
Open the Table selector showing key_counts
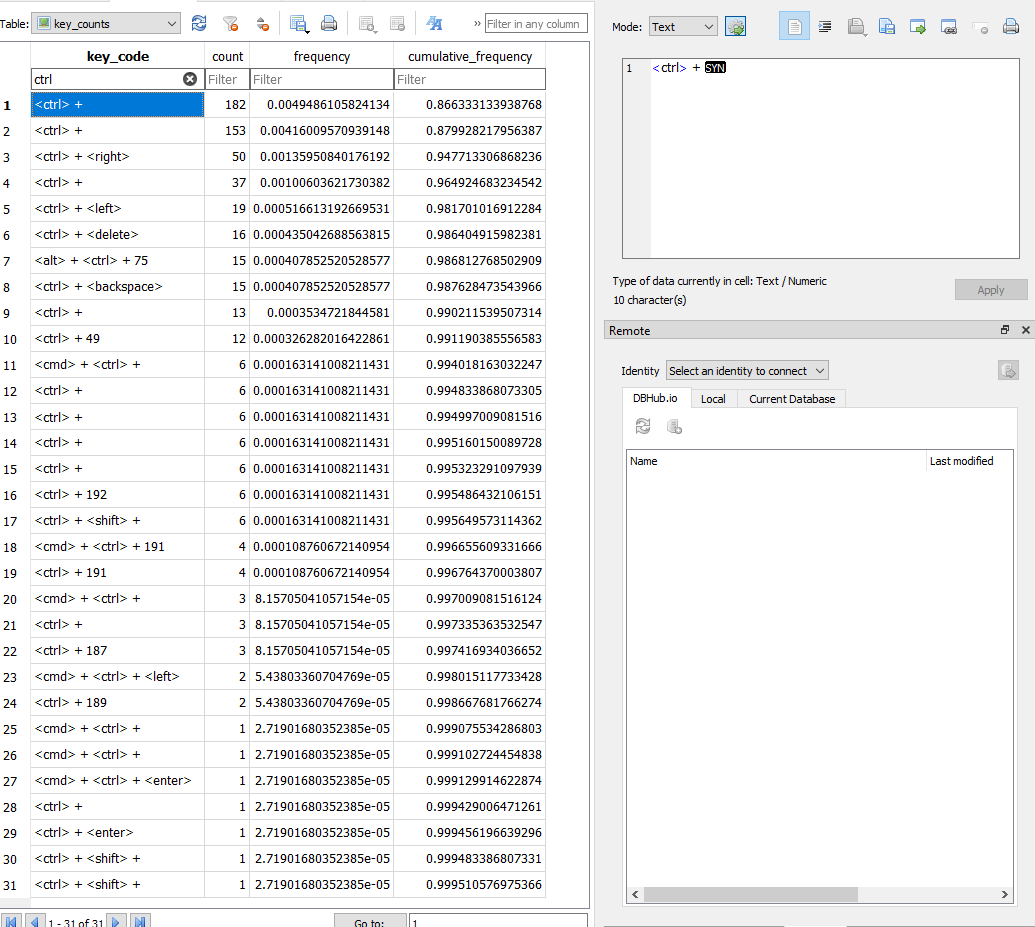pyautogui.click(x=106, y=24)
